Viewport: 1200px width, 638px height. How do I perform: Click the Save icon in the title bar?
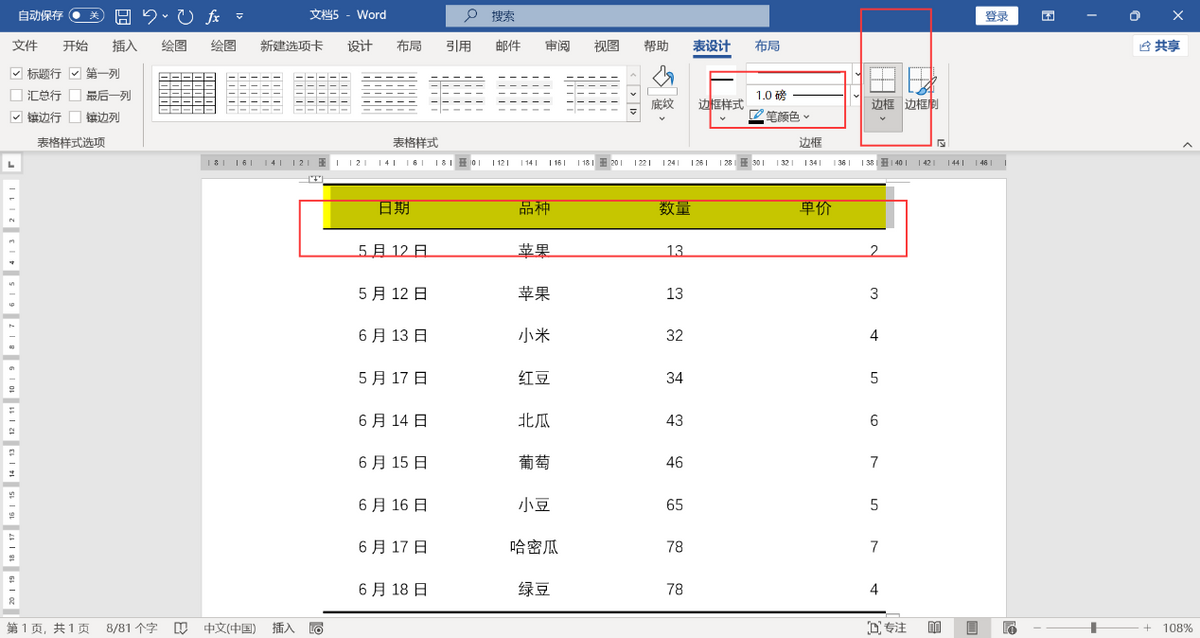point(123,16)
